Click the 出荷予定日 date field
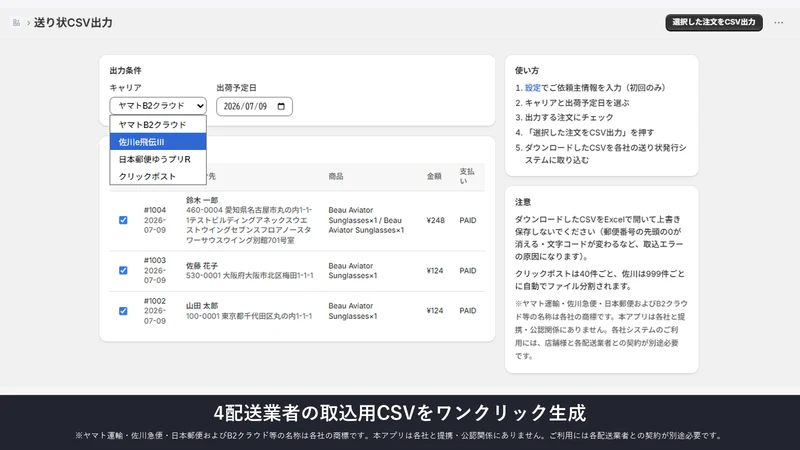800x450 pixels. pos(254,106)
